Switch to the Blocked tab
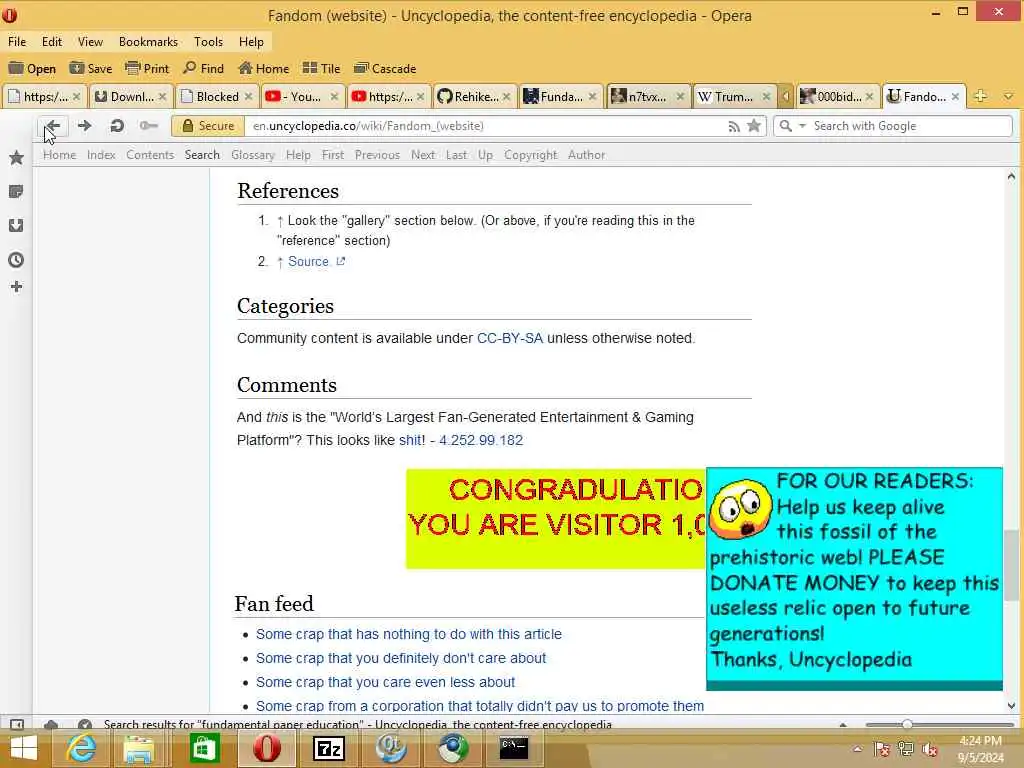Viewport: 1024px width, 768px height. click(x=216, y=96)
